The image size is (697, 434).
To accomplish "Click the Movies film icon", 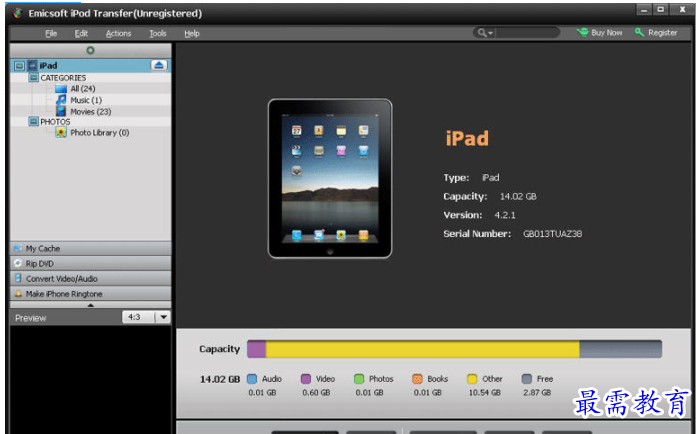I will pos(61,111).
